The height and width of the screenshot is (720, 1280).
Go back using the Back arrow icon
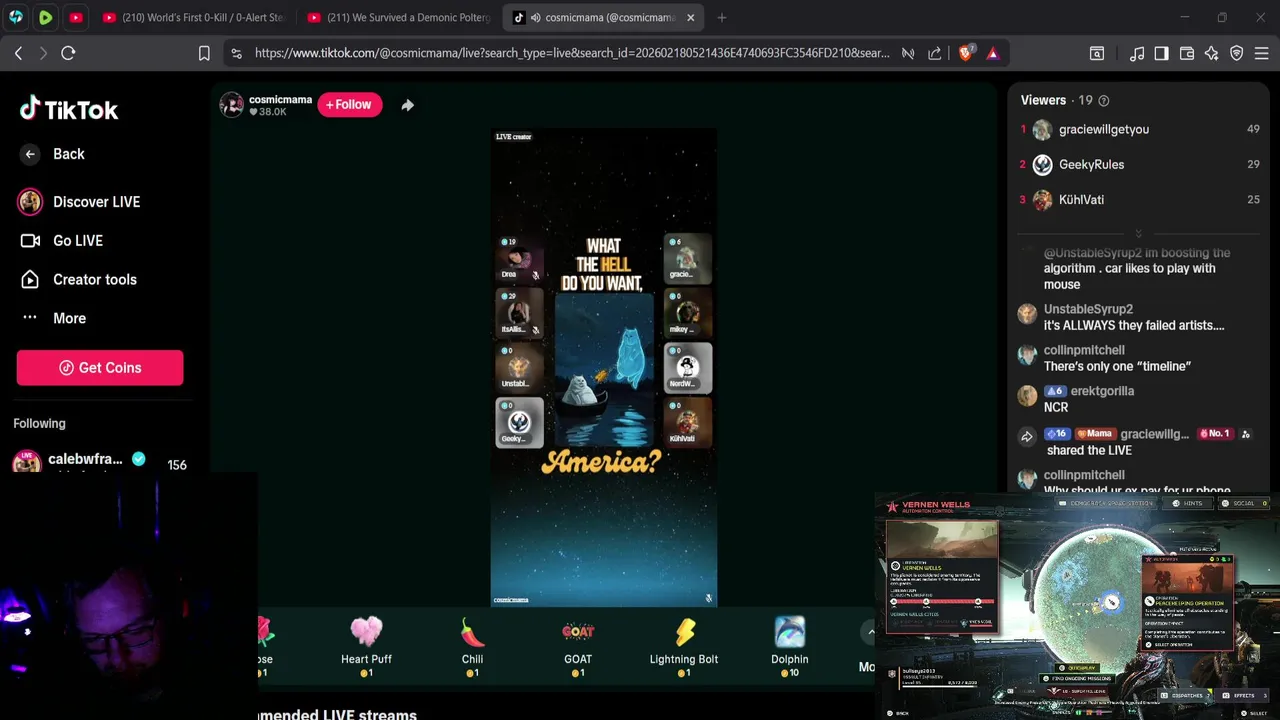coord(30,154)
